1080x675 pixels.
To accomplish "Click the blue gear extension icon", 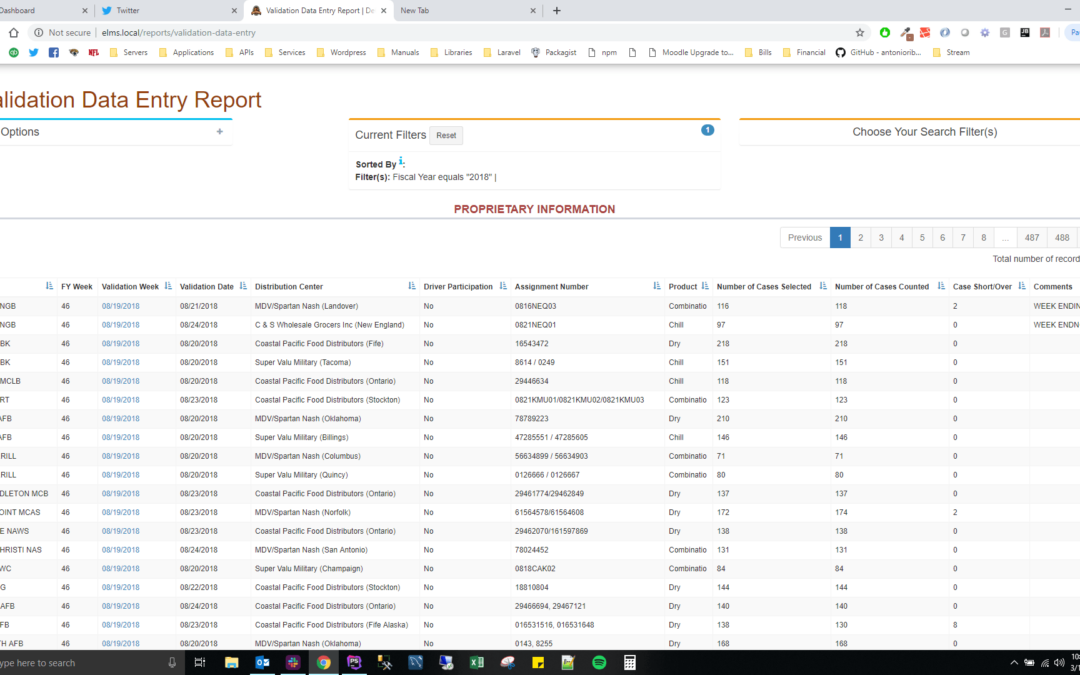I will 985,32.
